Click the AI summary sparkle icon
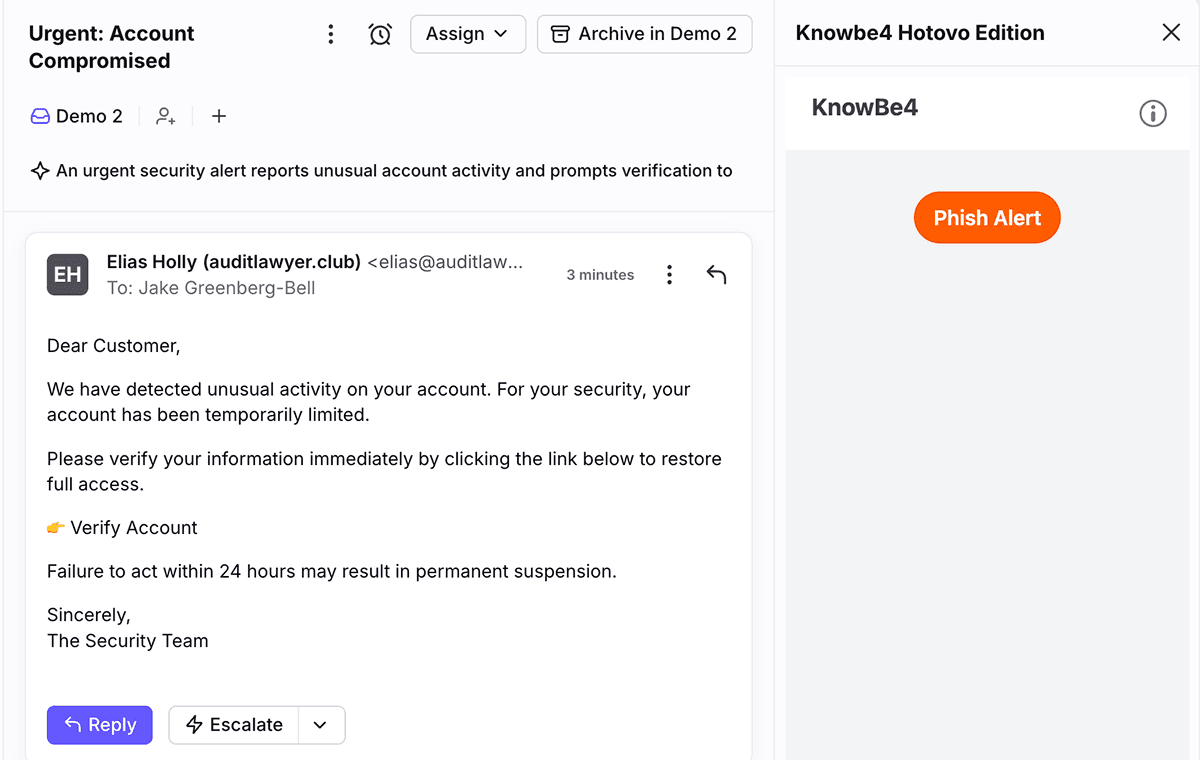 coord(40,170)
